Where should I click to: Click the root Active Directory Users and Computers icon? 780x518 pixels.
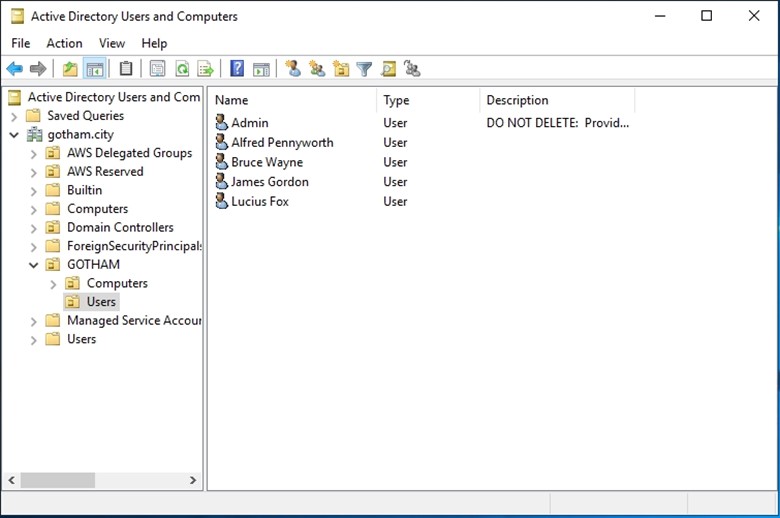point(15,97)
